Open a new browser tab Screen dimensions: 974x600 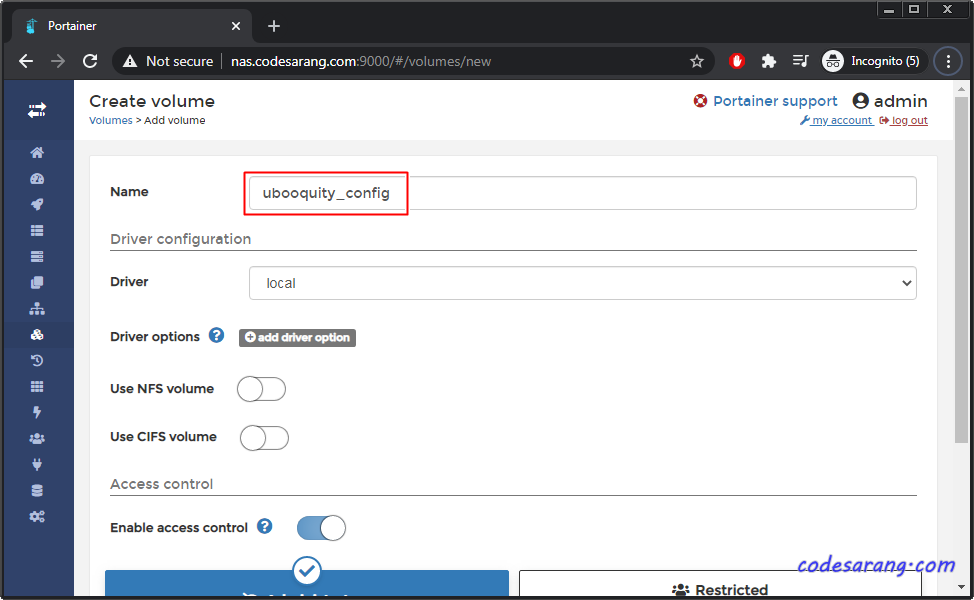point(274,26)
